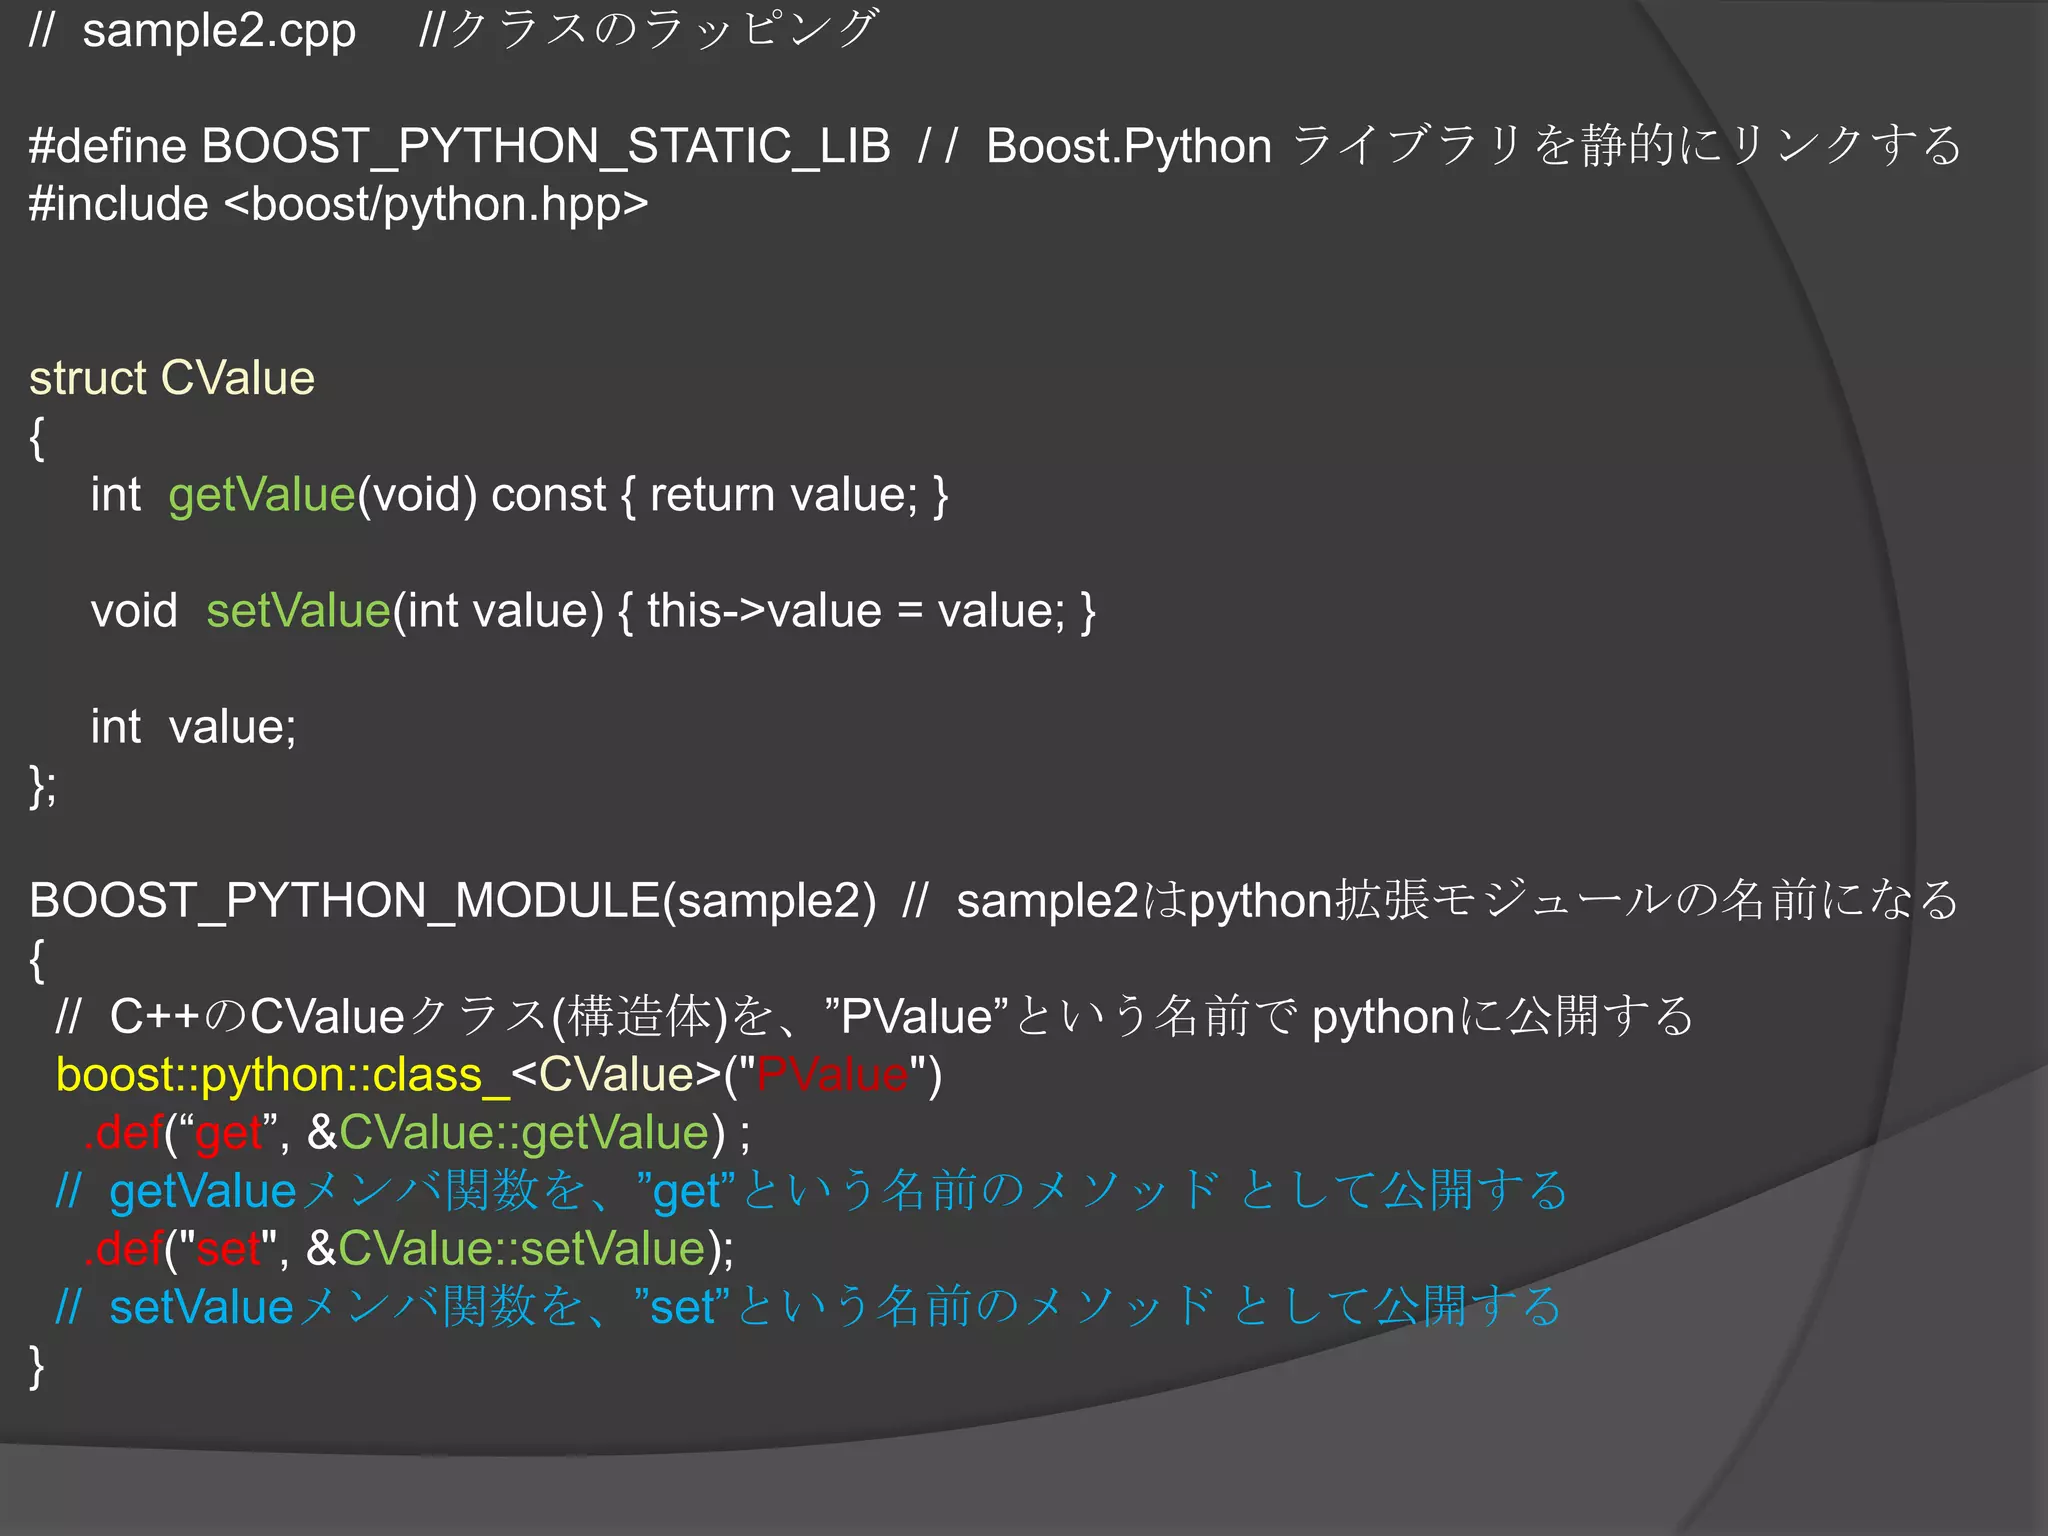Image resolution: width=2048 pixels, height=1536 pixels.
Task: Click '#include <boost/python.hpp>' line
Action: coord(339,205)
